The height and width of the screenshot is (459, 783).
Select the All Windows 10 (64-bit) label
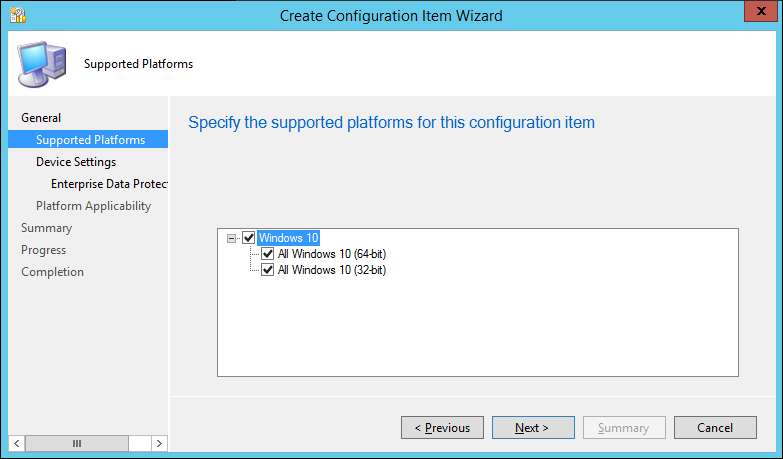click(331, 254)
